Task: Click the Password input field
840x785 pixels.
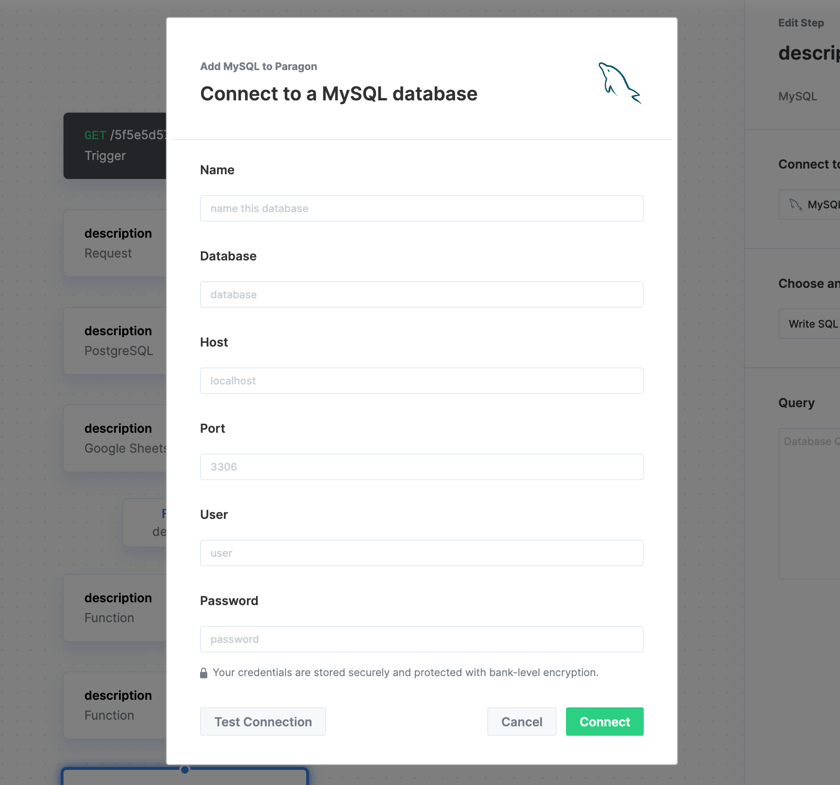Action: coord(422,639)
